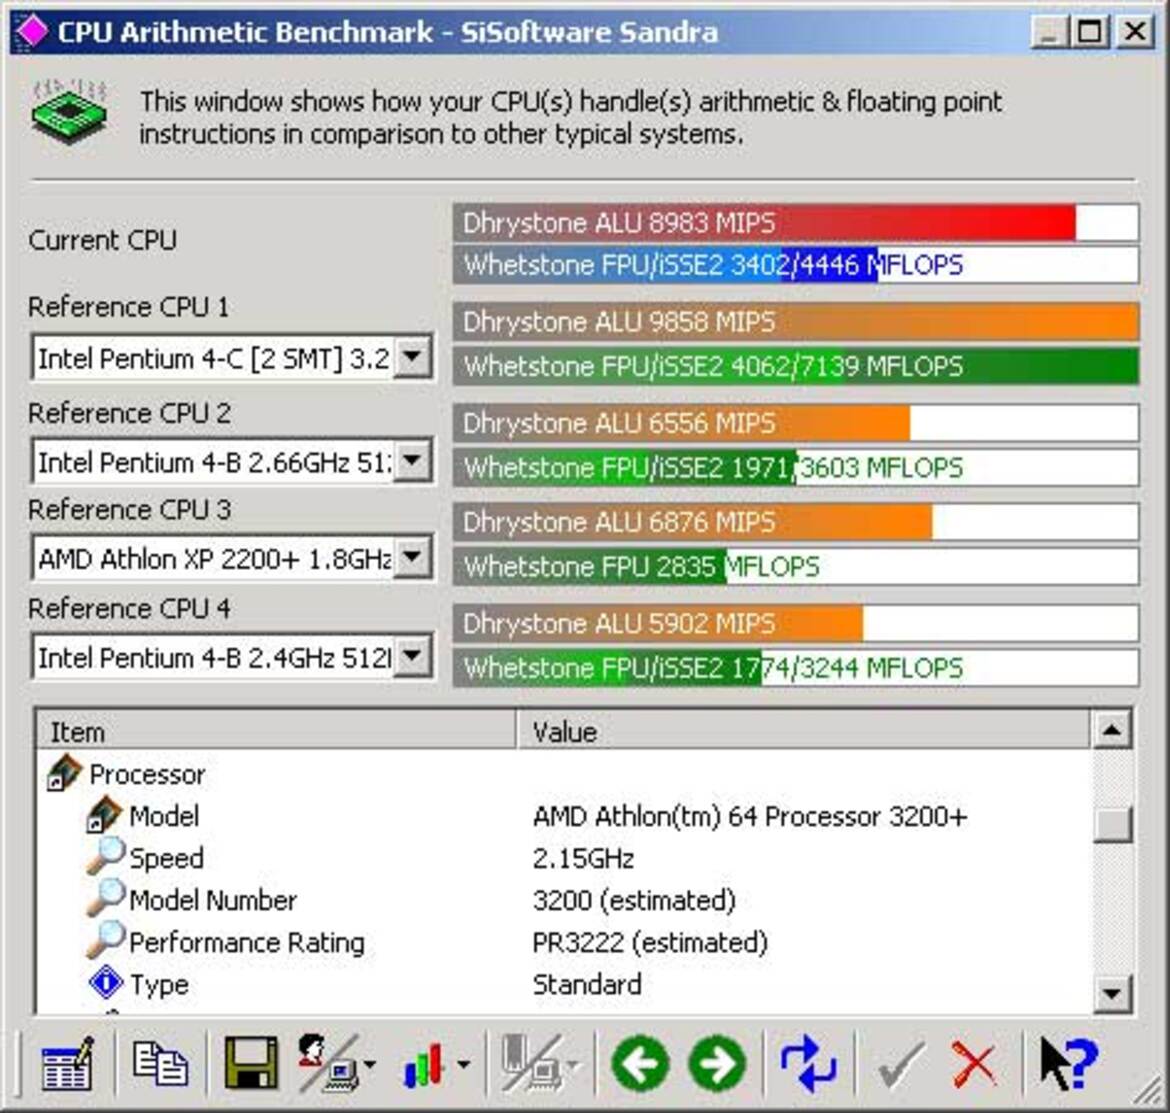Click the Performance Rating label
This screenshot has height=1113, width=1170.
[x=247, y=942]
